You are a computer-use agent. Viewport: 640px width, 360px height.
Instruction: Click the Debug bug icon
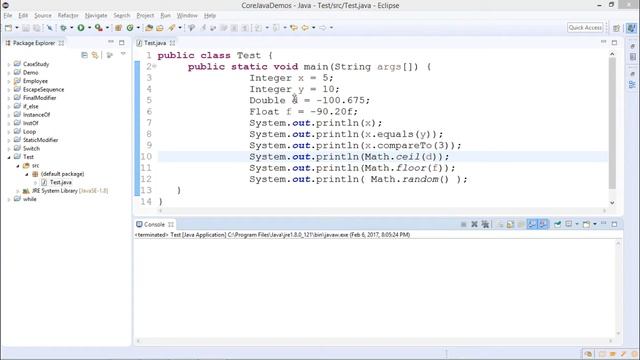click(63, 28)
